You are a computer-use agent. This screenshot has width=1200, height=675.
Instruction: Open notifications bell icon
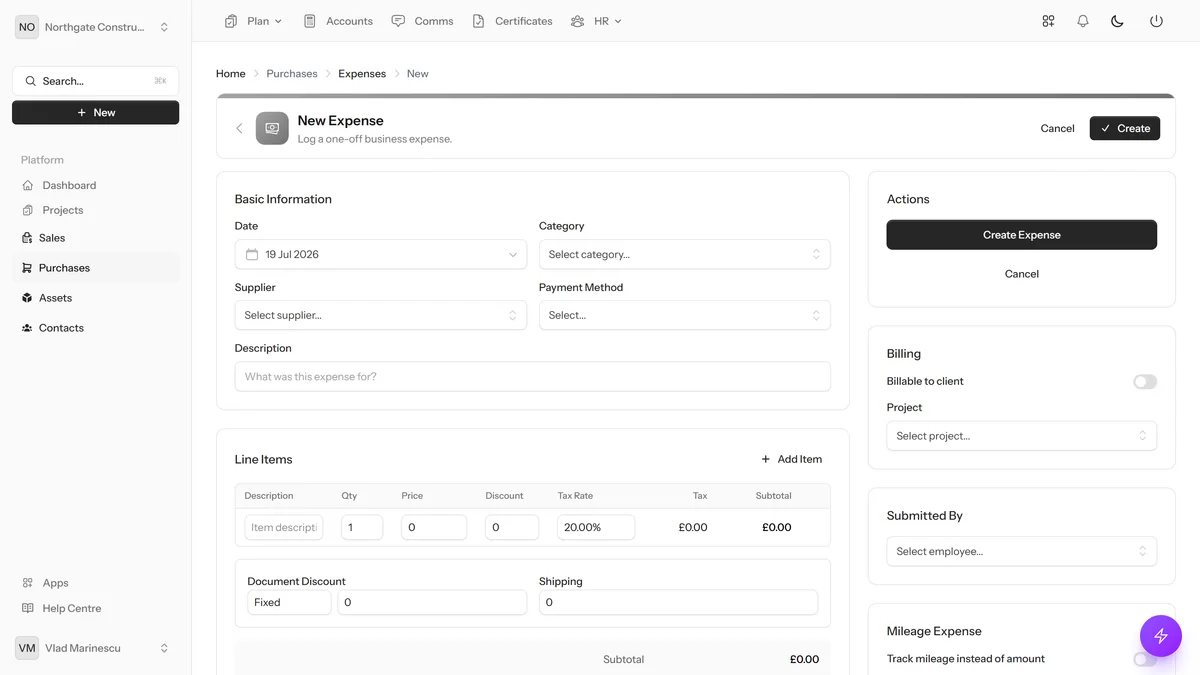[x=1083, y=21]
